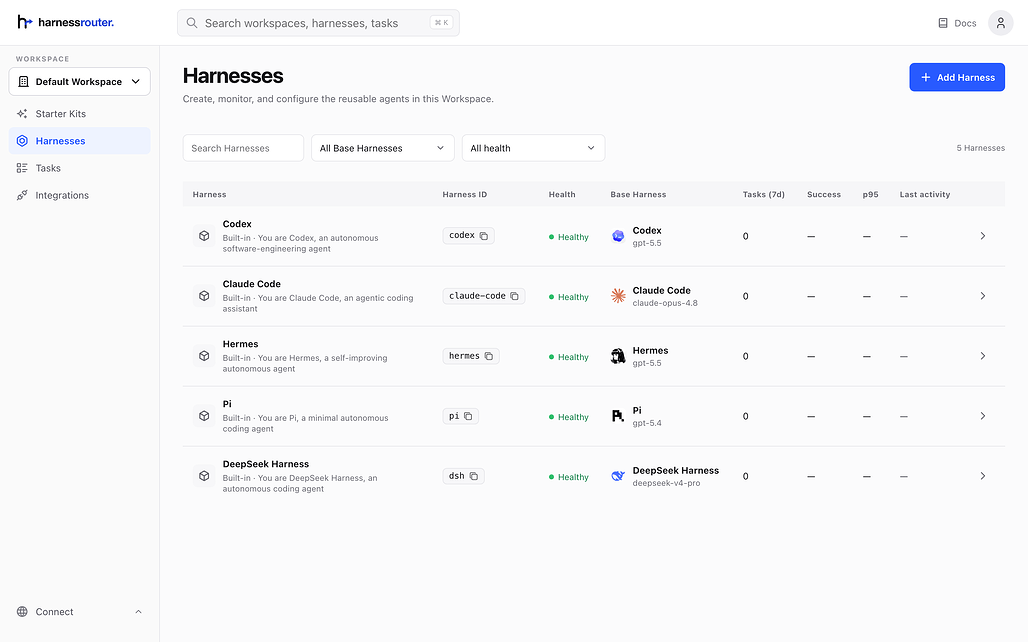Expand the Connect section chevron

coord(138,612)
